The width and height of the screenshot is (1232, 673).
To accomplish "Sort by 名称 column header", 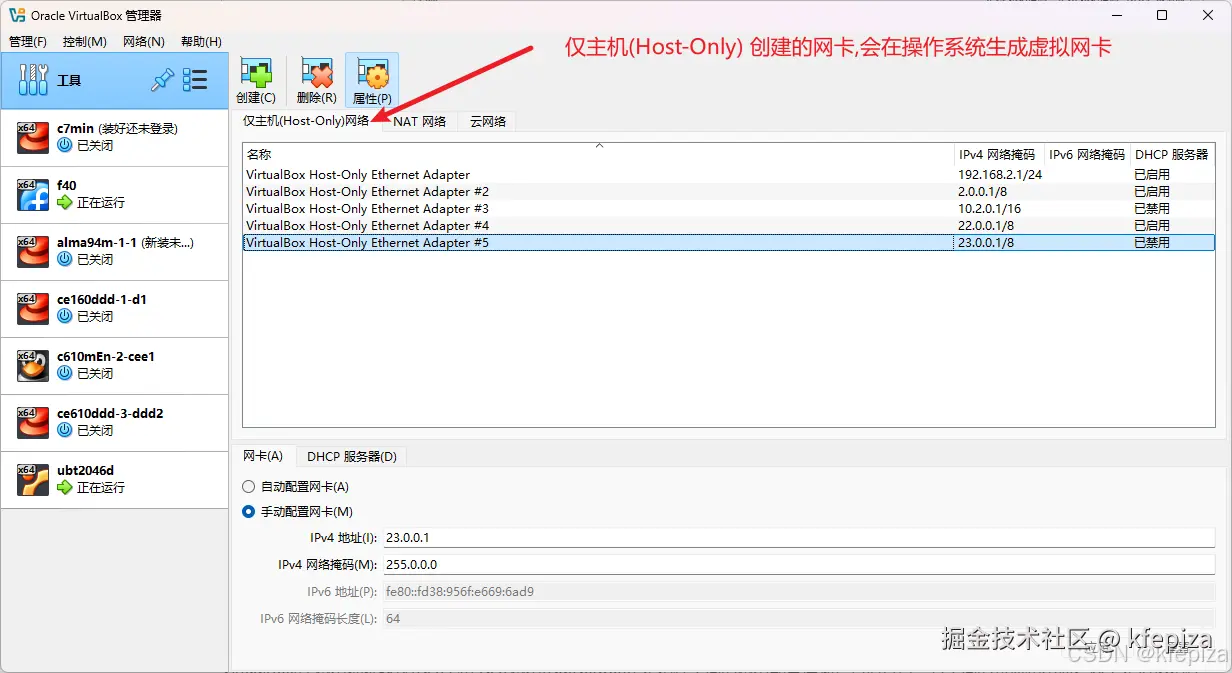I will 598,154.
